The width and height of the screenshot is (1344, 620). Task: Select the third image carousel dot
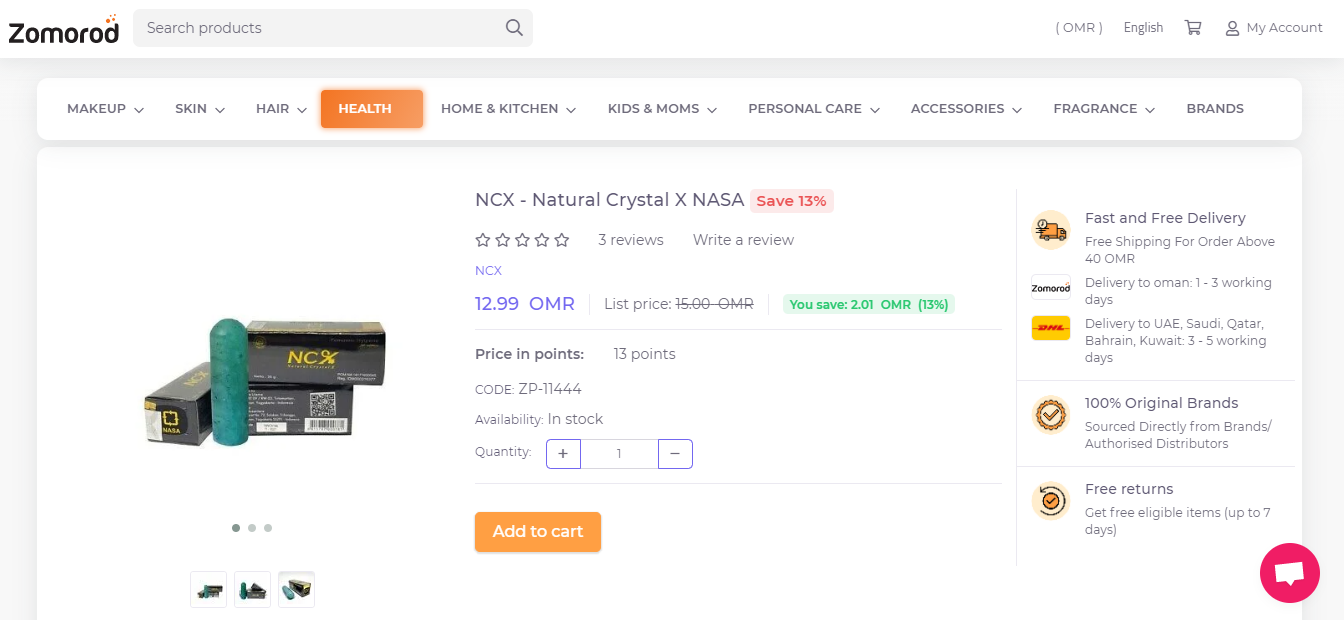pyautogui.click(x=268, y=528)
